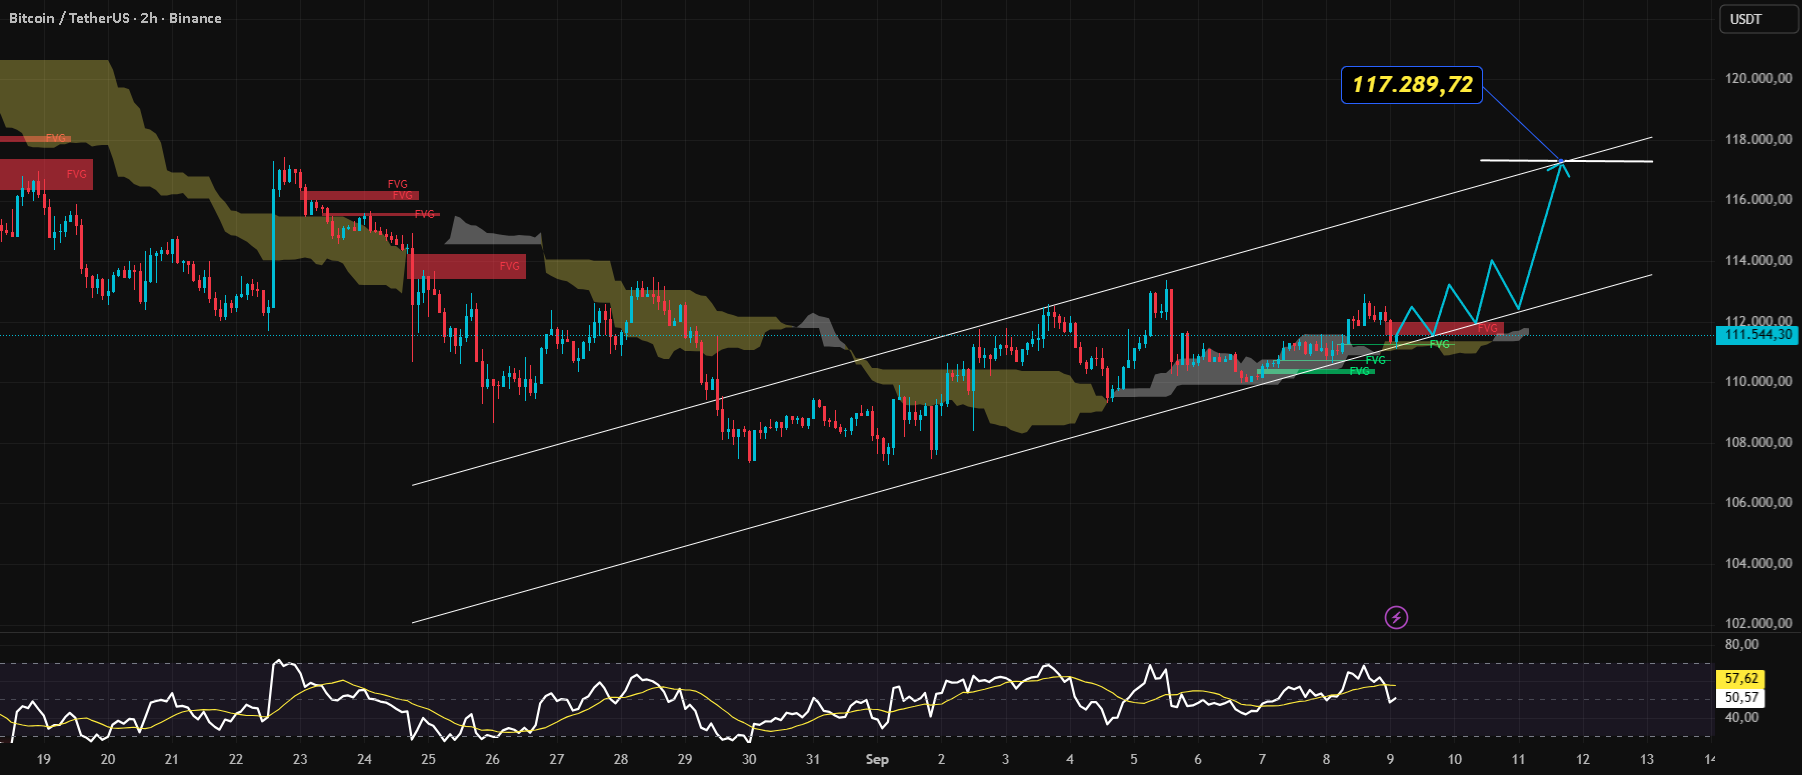Select the yellow 117.289,72 price target label

click(1411, 85)
